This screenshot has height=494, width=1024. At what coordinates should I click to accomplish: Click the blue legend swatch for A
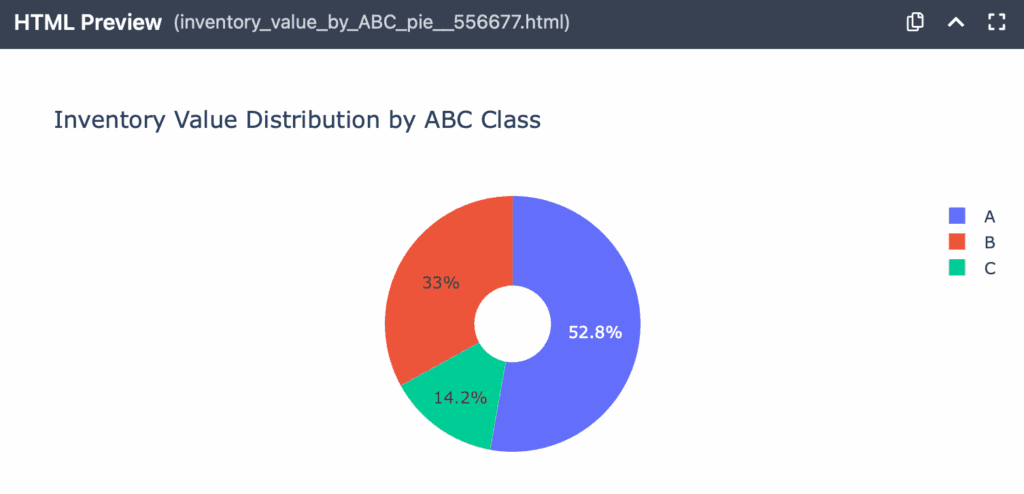click(x=957, y=216)
